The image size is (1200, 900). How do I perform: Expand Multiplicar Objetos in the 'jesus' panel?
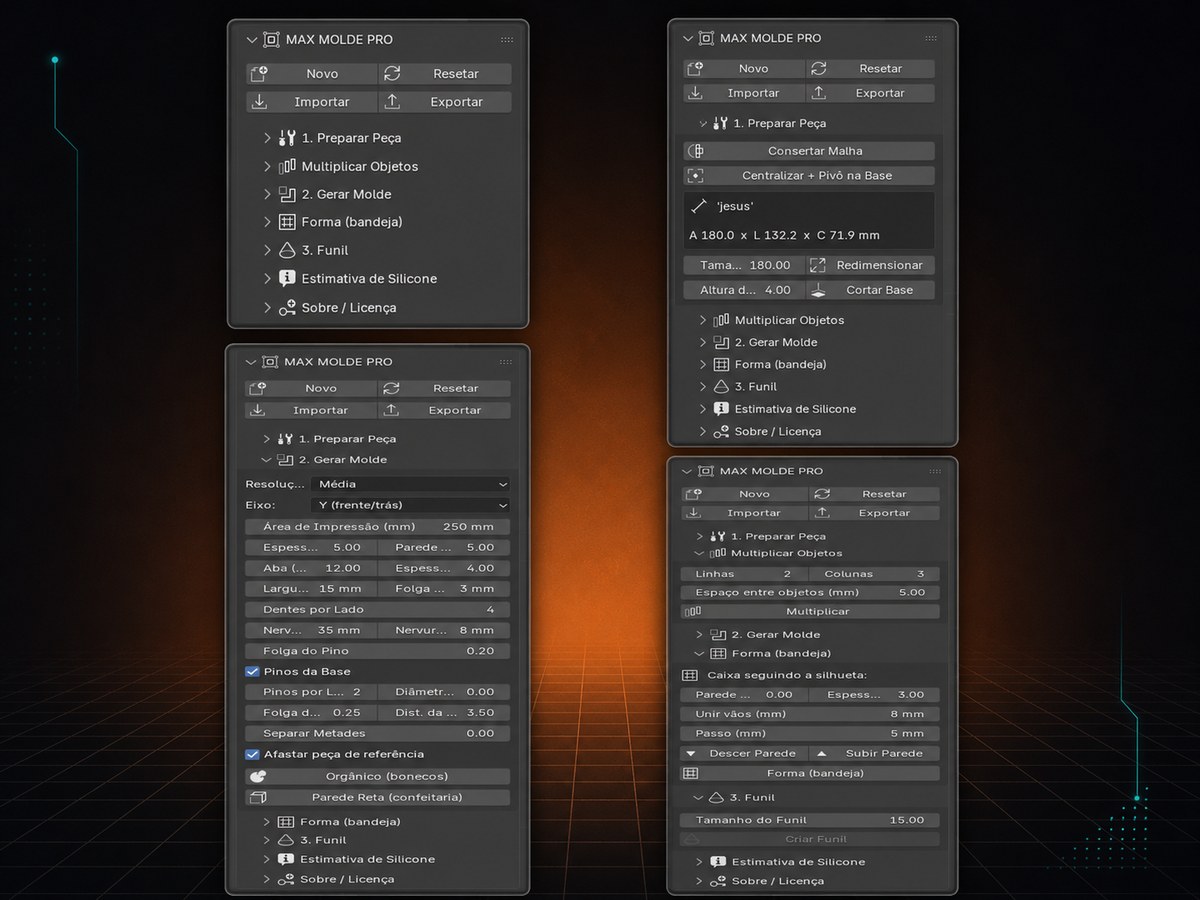point(703,320)
